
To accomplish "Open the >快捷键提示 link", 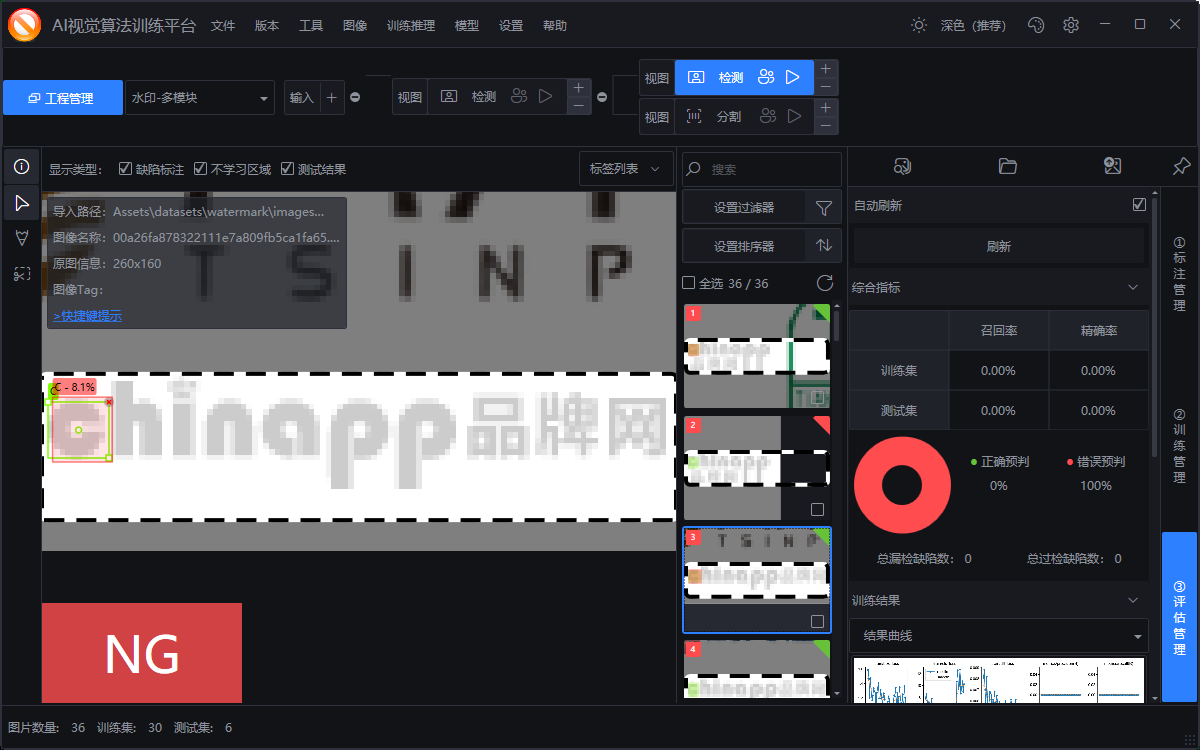I will [x=88, y=316].
